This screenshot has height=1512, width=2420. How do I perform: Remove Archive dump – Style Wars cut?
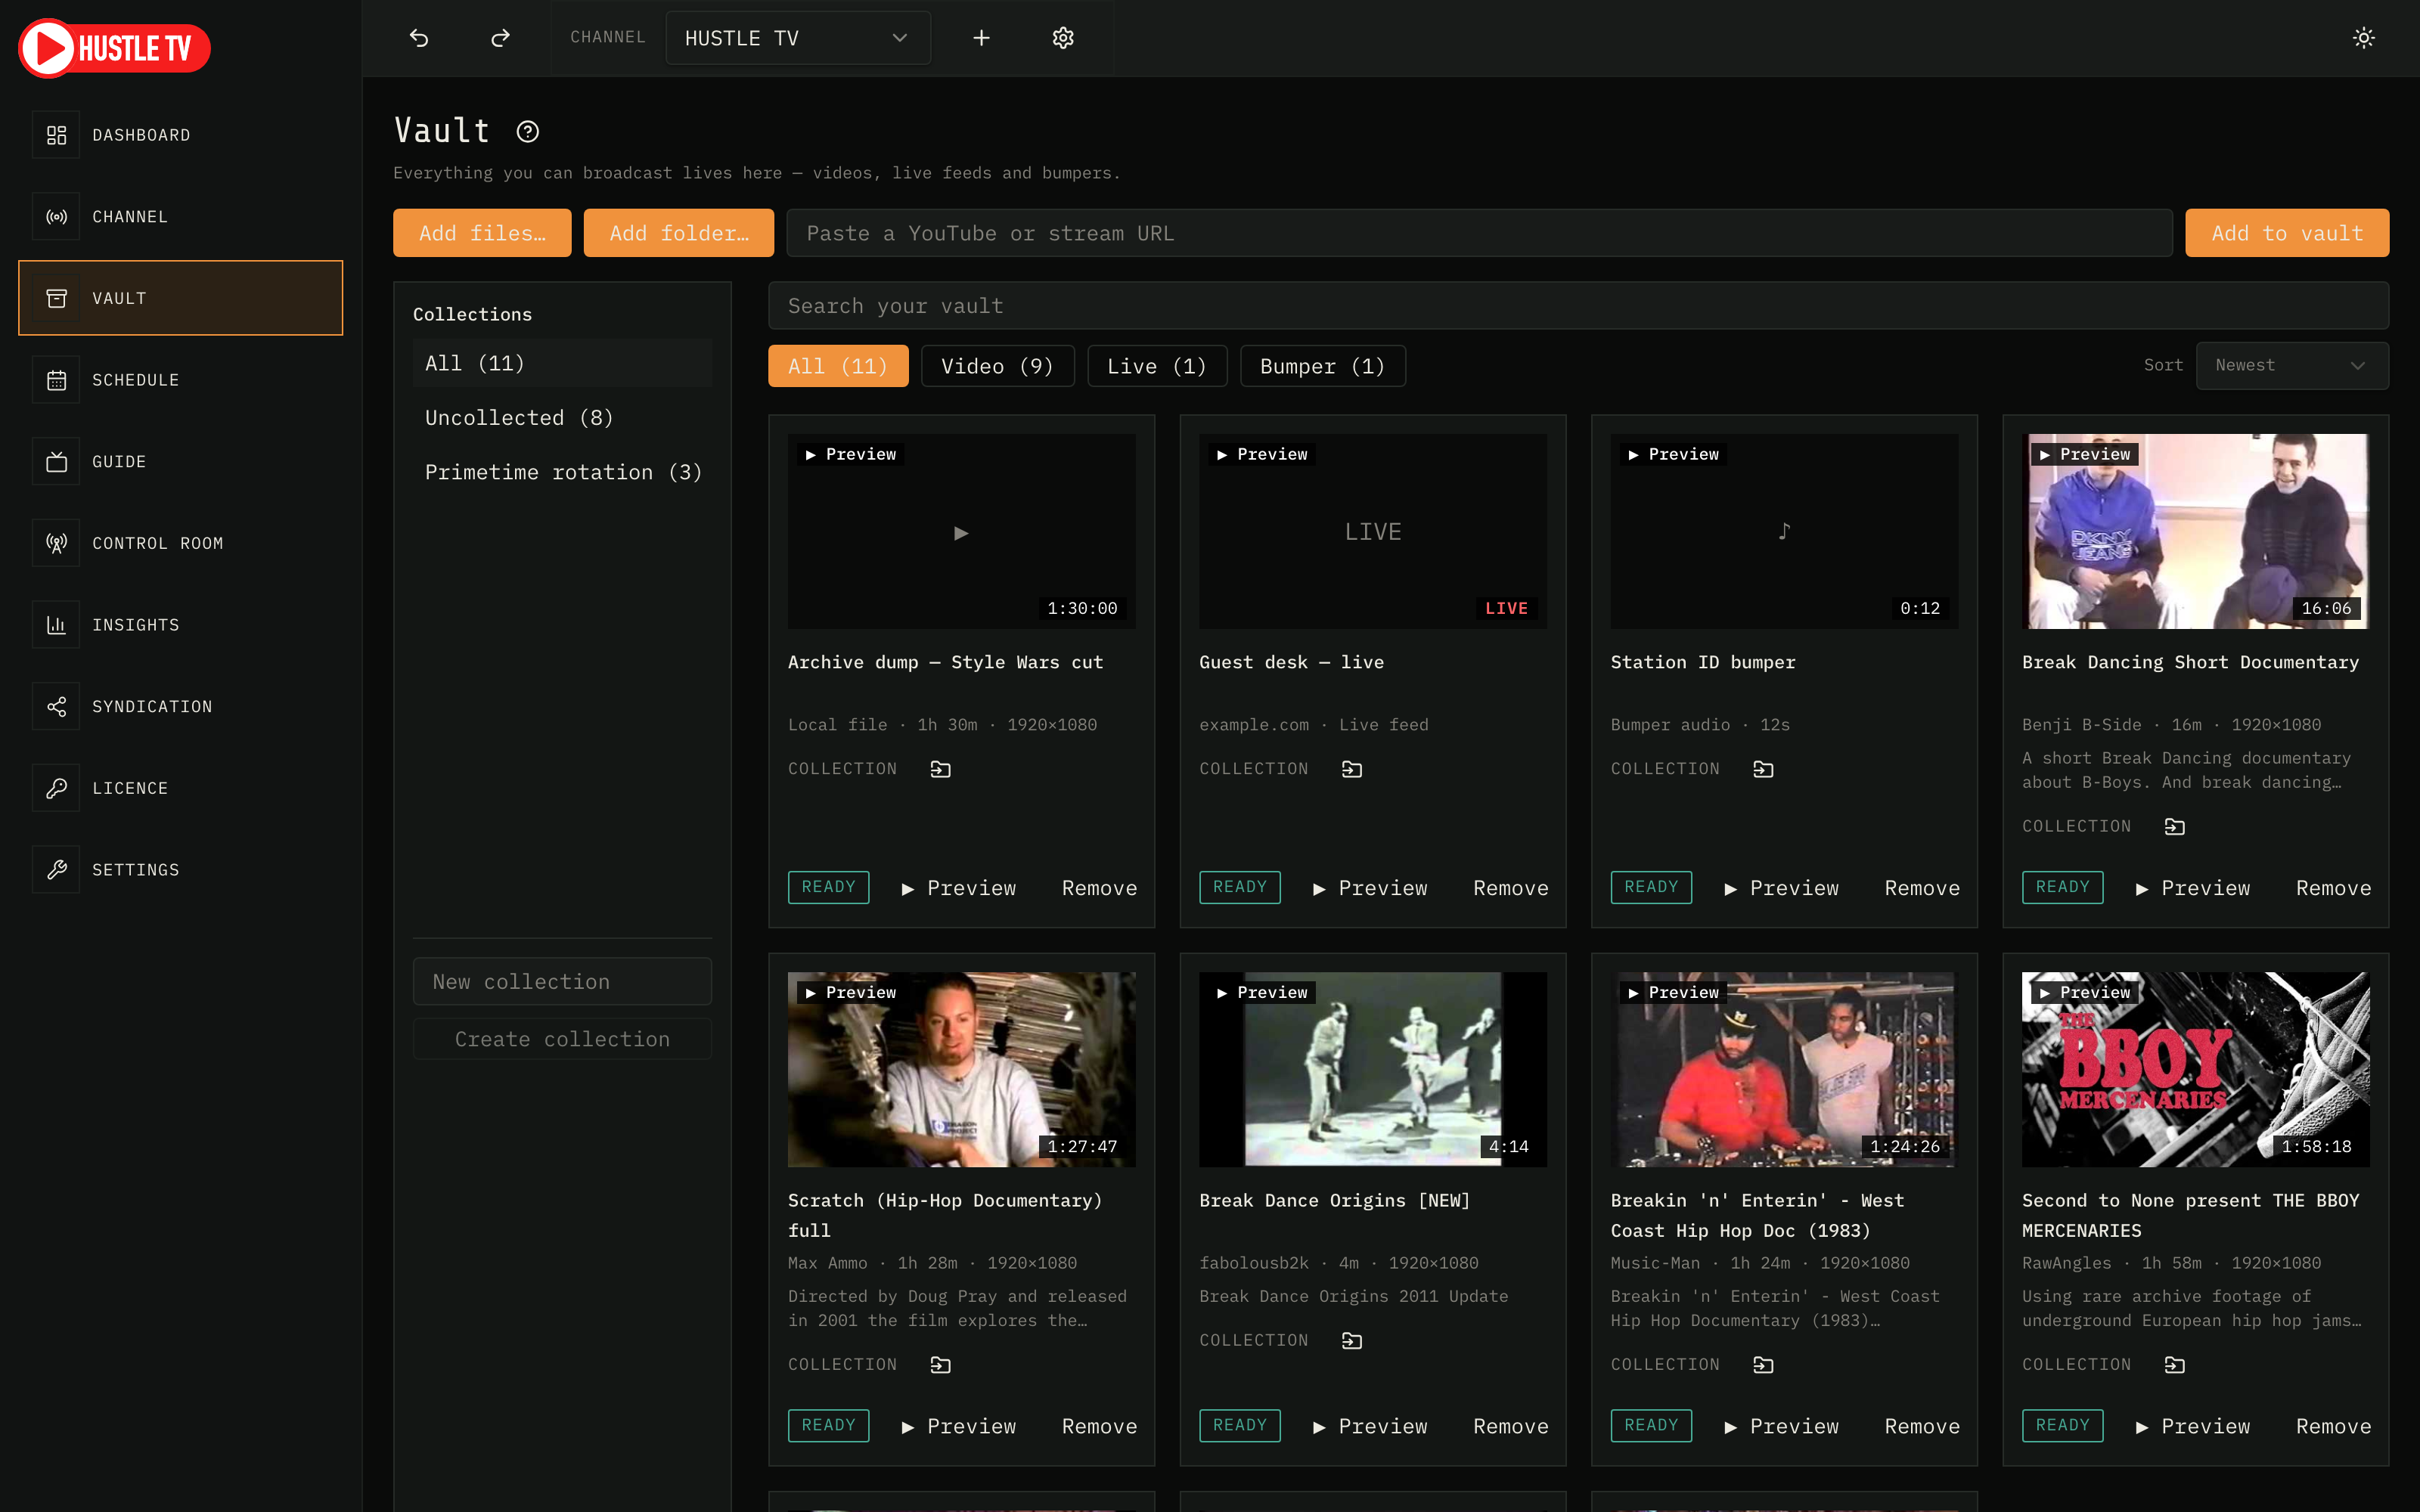tap(1099, 888)
